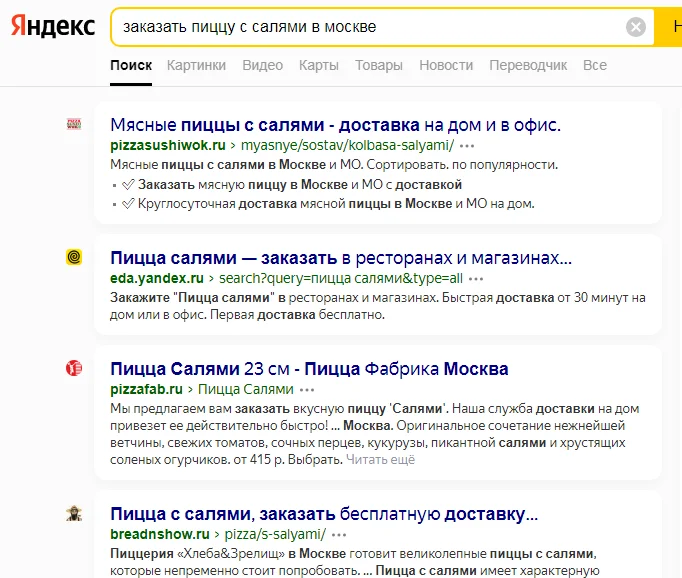This screenshot has width=682, height=578.
Task: Click snippet 'Мясные пиццы с салями в Москве и МО'
Action: point(334,165)
